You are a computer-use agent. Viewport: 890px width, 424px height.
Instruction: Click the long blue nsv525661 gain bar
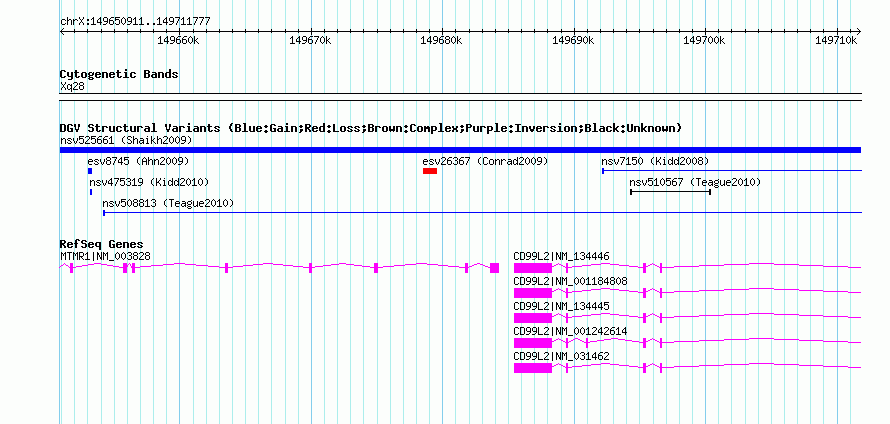(x=460, y=150)
